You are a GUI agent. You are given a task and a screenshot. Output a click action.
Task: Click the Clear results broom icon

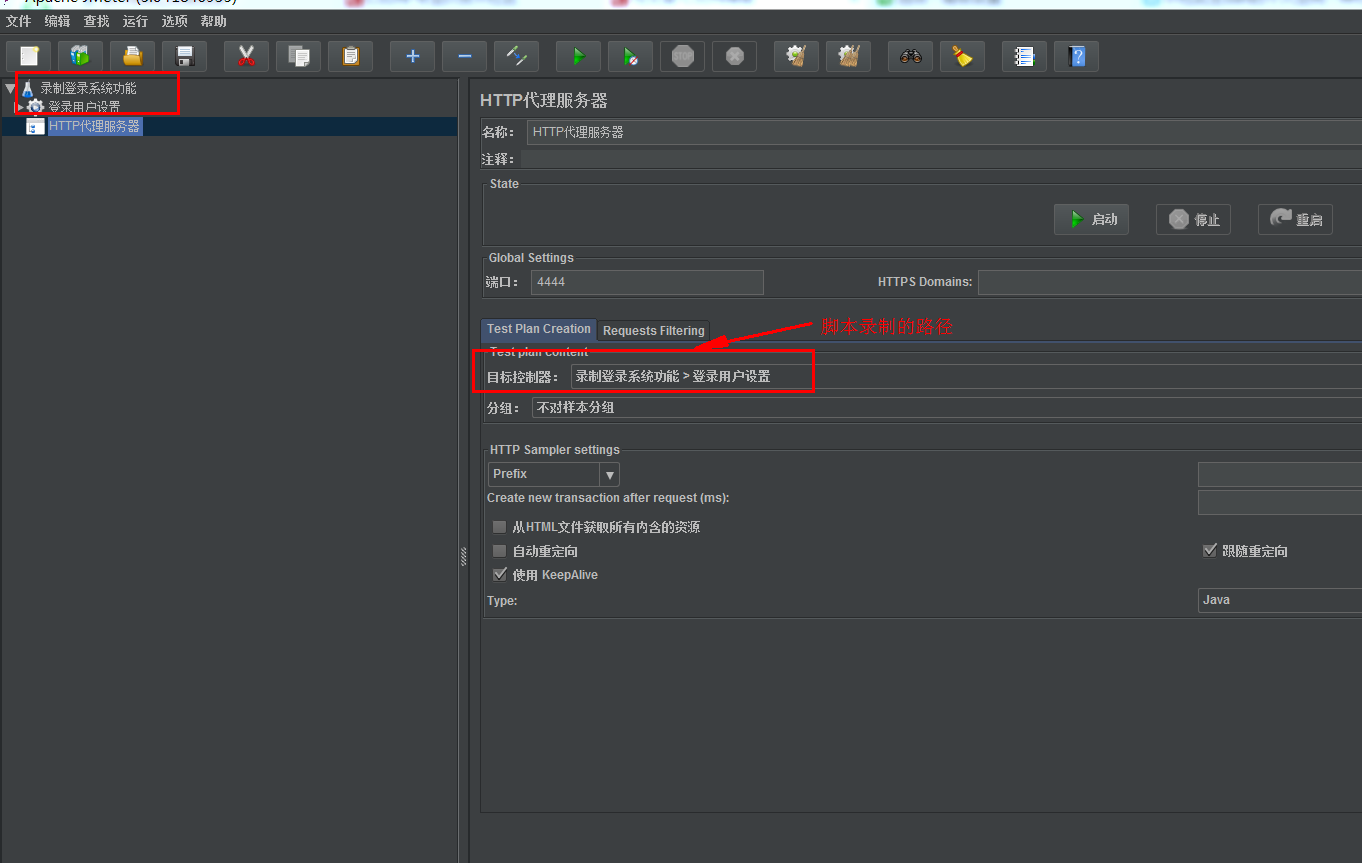click(796, 56)
